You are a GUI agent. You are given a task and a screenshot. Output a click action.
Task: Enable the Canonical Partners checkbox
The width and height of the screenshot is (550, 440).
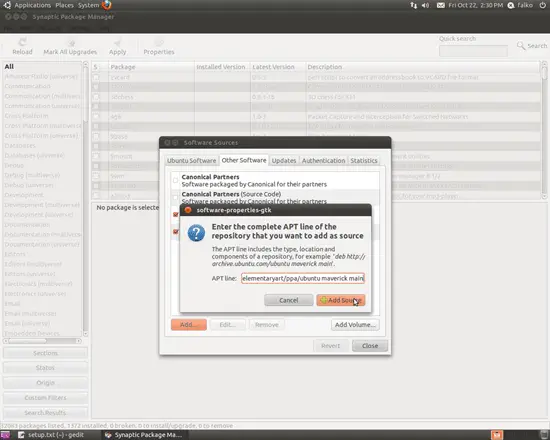pyautogui.click(x=175, y=180)
